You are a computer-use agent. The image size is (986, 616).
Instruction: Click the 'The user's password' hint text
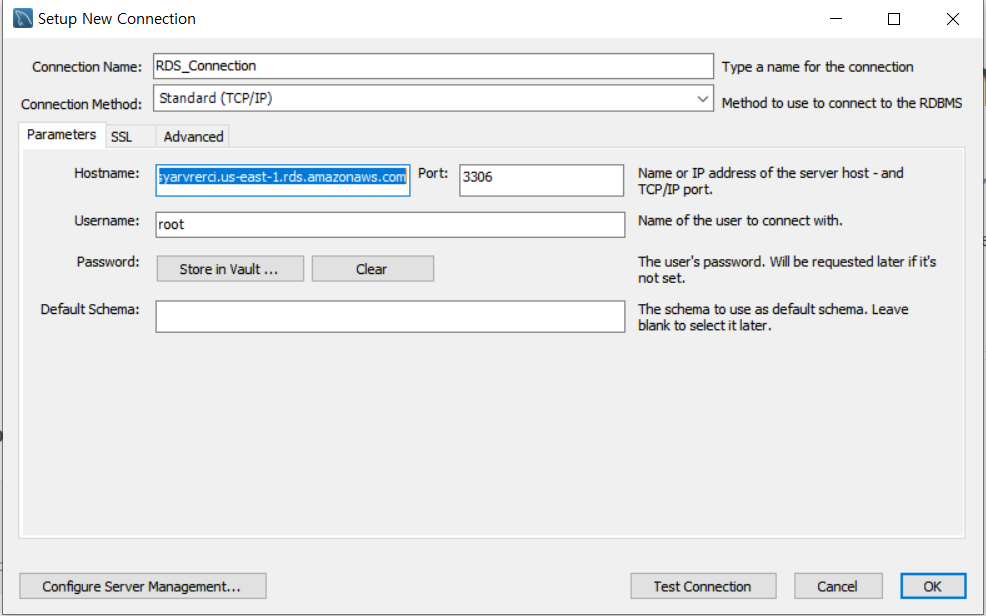[787, 270]
